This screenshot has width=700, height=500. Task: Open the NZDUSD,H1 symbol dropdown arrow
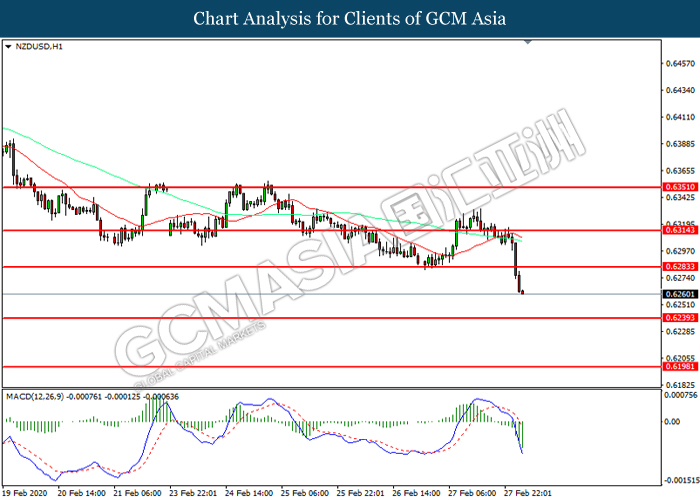(8, 46)
